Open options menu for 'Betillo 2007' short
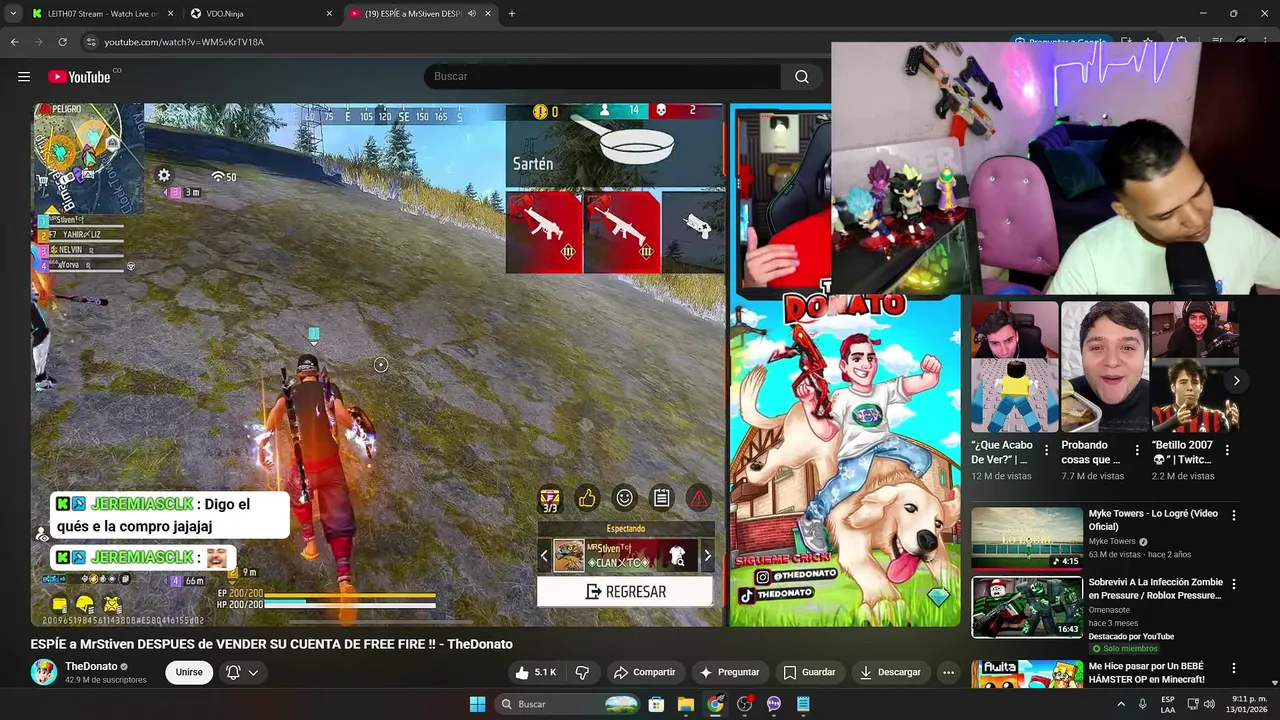This screenshot has width=1280, height=720. [x=1227, y=450]
